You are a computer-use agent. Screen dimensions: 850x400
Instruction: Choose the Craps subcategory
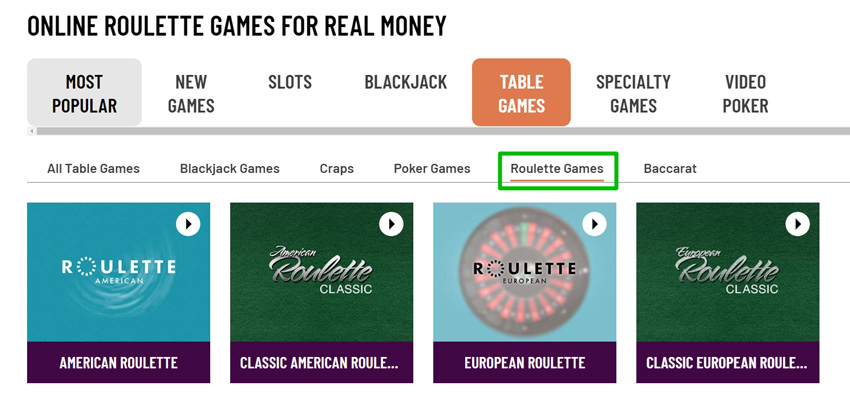pos(337,168)
